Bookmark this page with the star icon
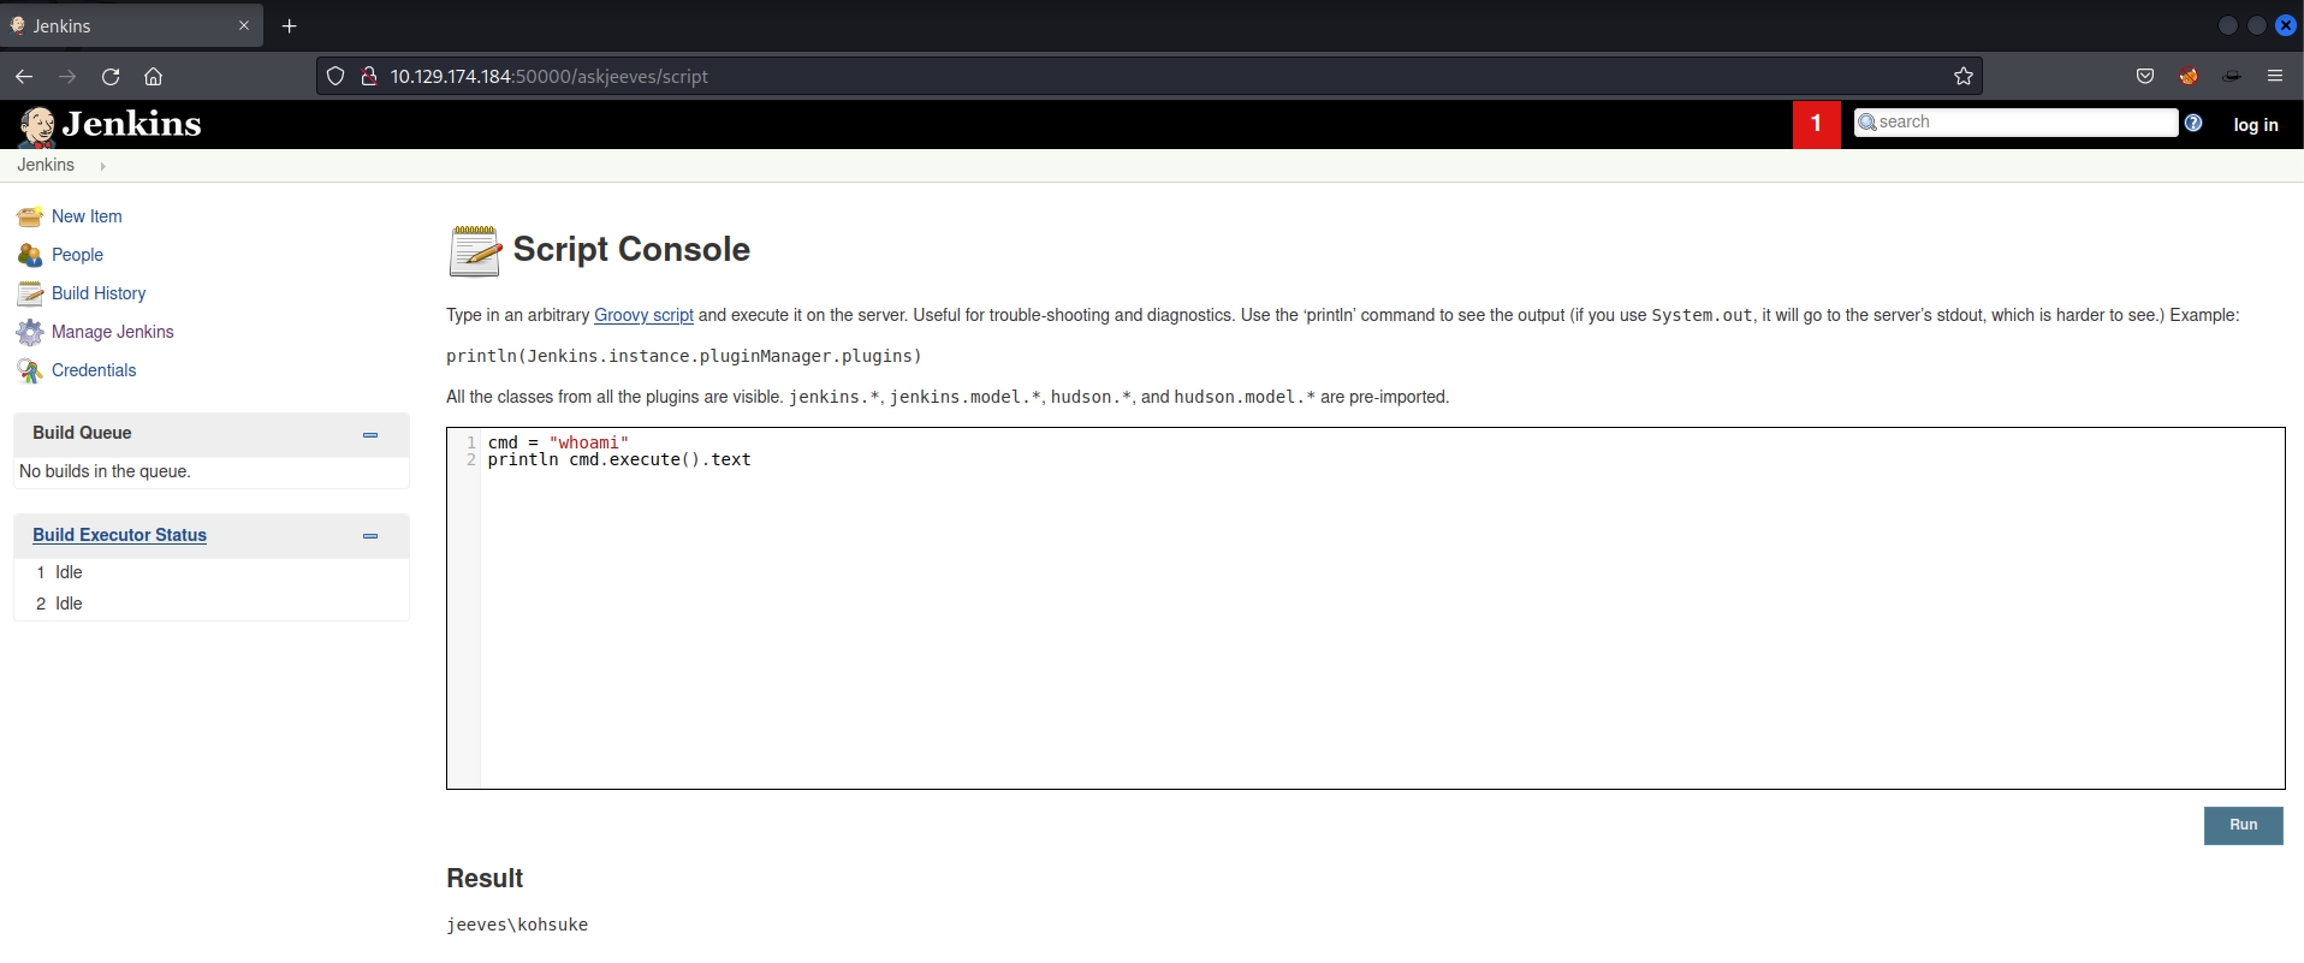Screen dimensions: 2304x963 1963,76
